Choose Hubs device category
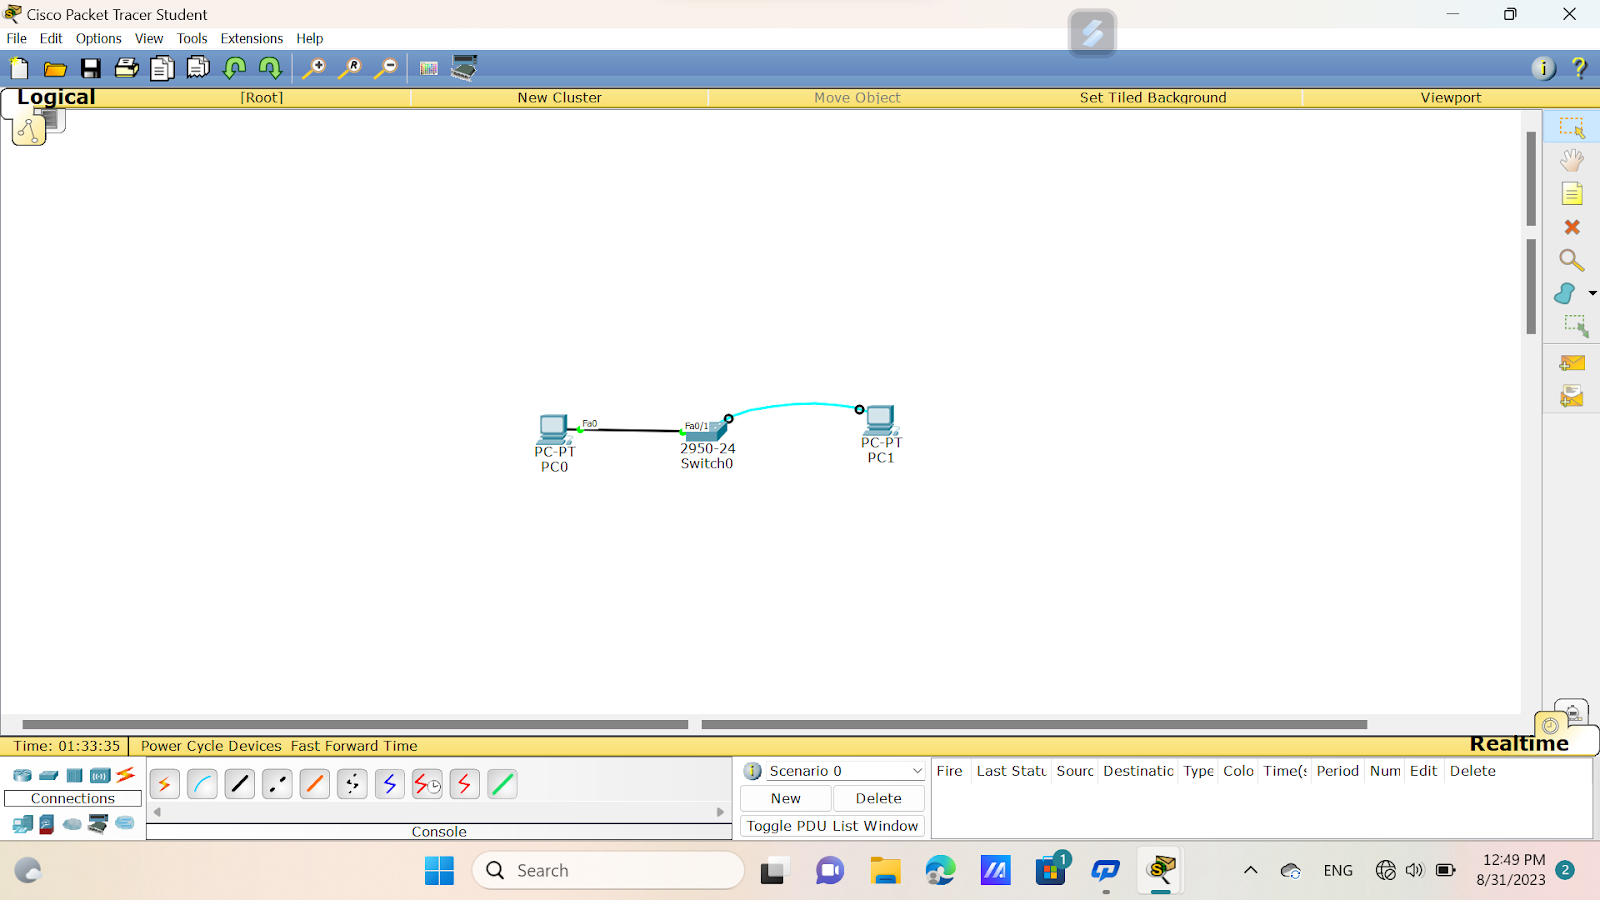 coord(74,775)
